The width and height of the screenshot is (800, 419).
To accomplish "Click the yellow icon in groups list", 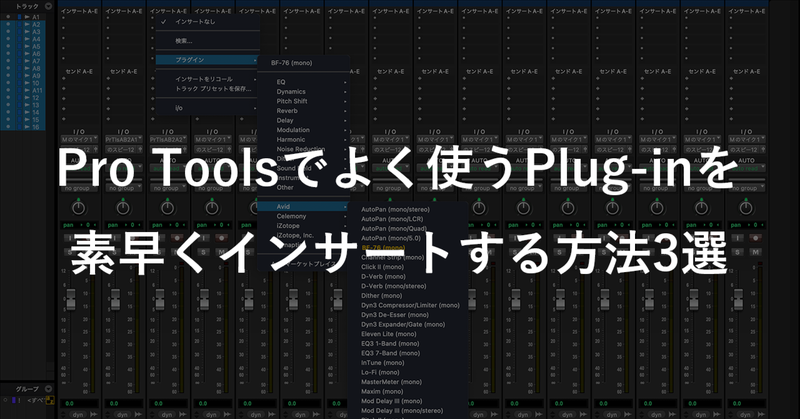I will click(50, 400).
